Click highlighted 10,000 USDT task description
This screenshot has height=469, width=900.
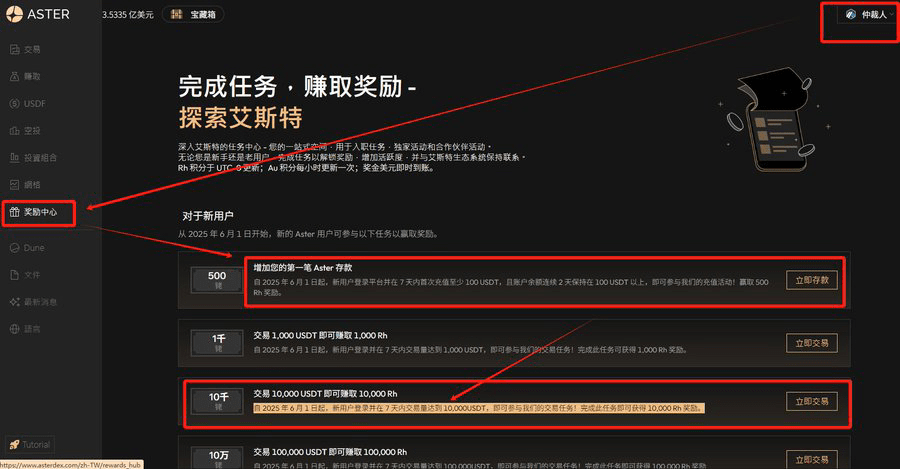(479, 408)
